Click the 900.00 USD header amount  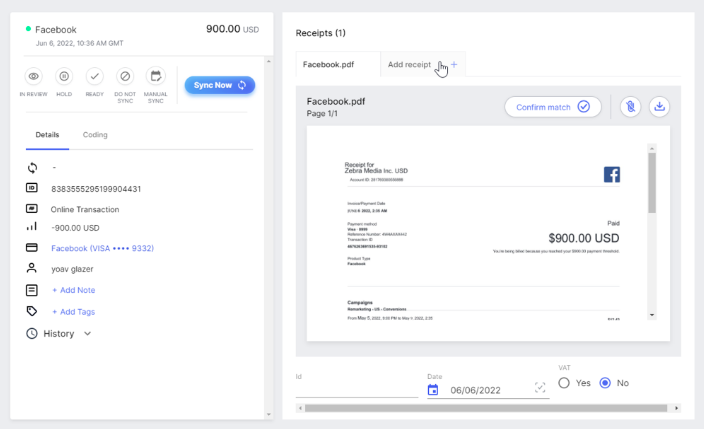click(233, 29)
